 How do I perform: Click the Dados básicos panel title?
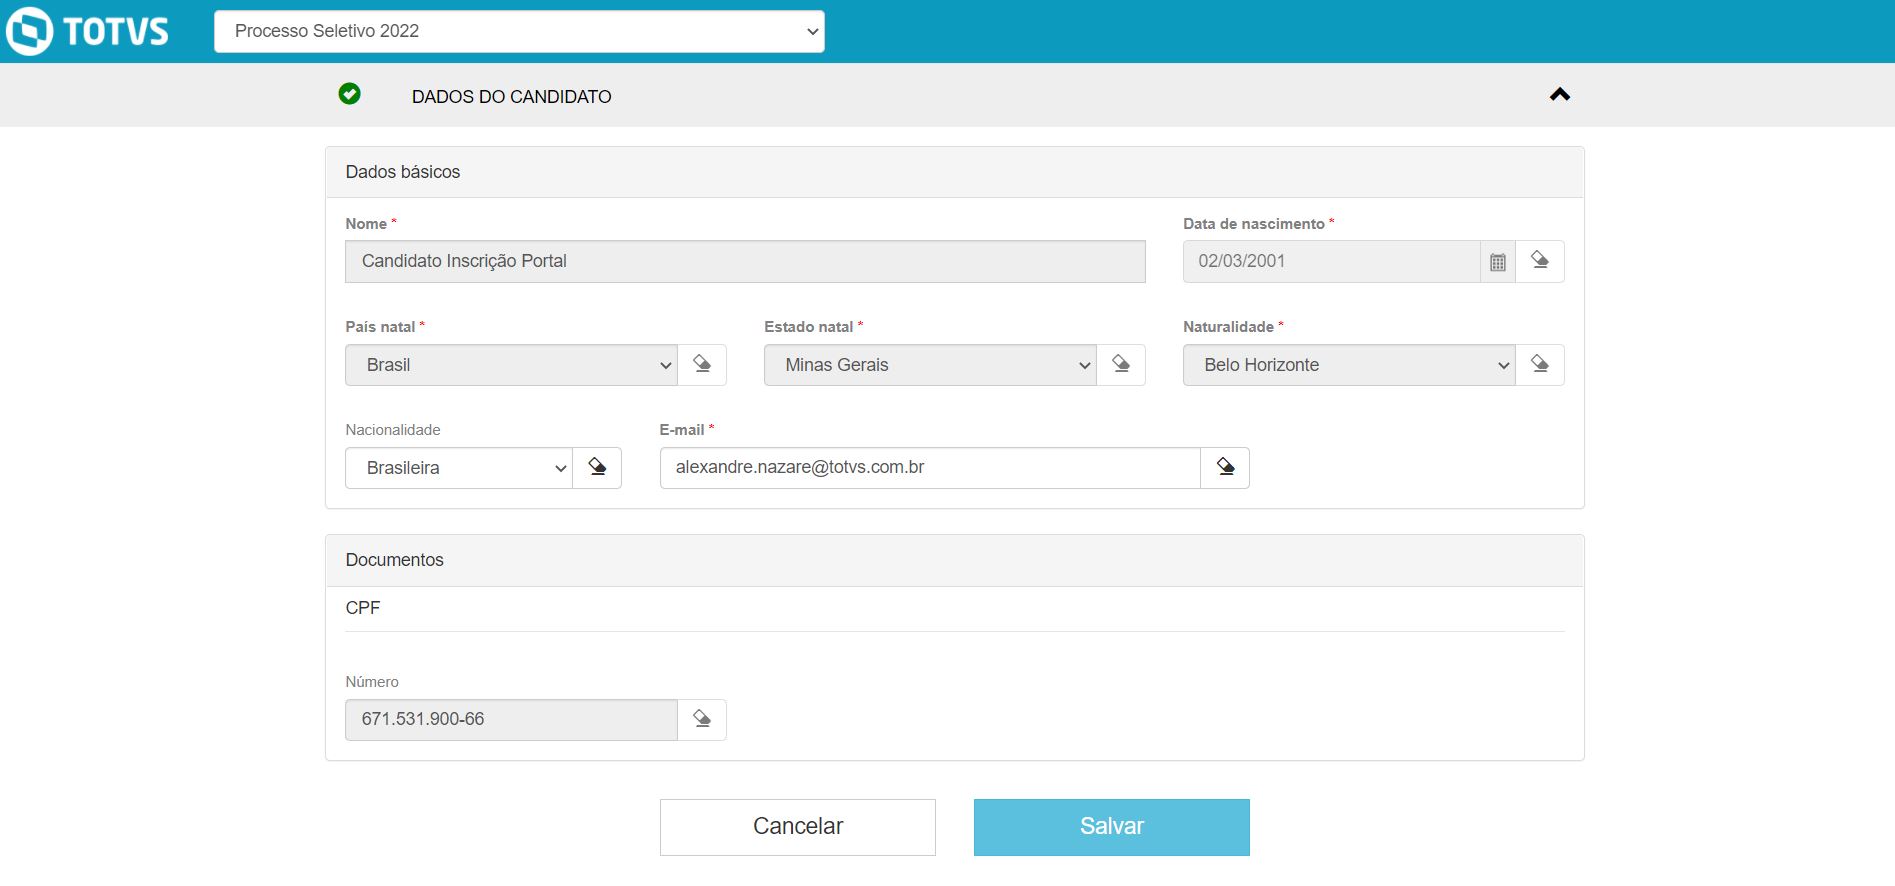tap(403, 172)
